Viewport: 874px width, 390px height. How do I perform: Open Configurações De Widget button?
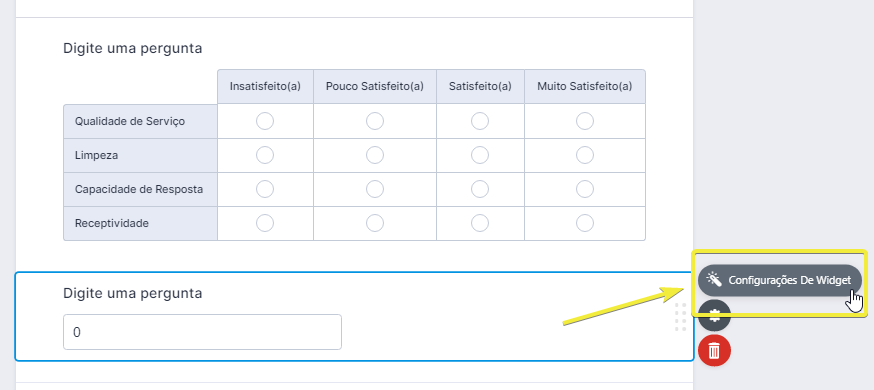point(780,280)
